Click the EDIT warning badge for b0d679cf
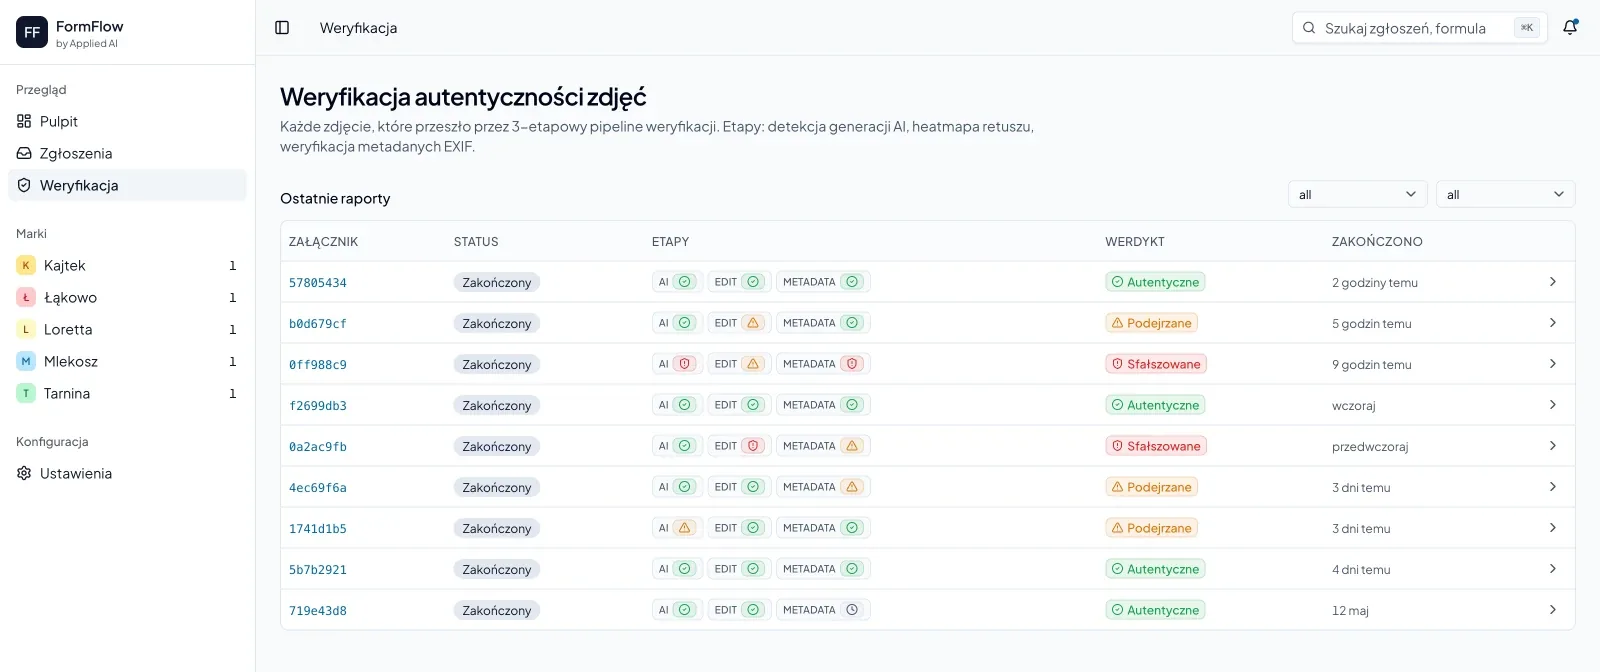This screenshot has width=1600, height=672. 738,323
